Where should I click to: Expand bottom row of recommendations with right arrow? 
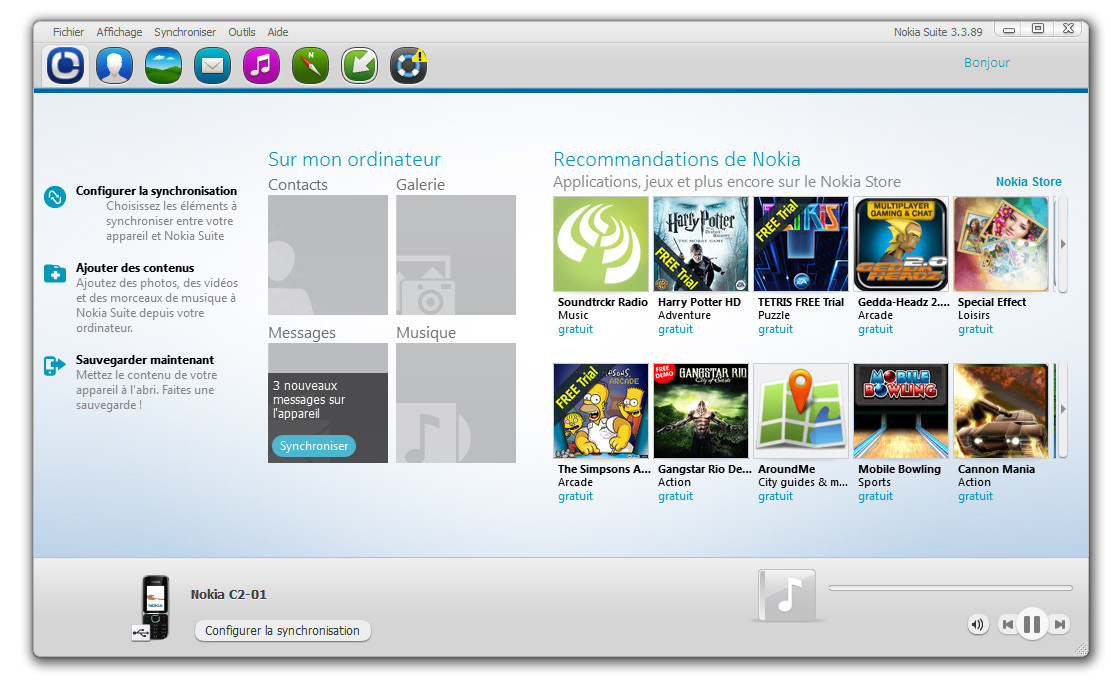1062,410
